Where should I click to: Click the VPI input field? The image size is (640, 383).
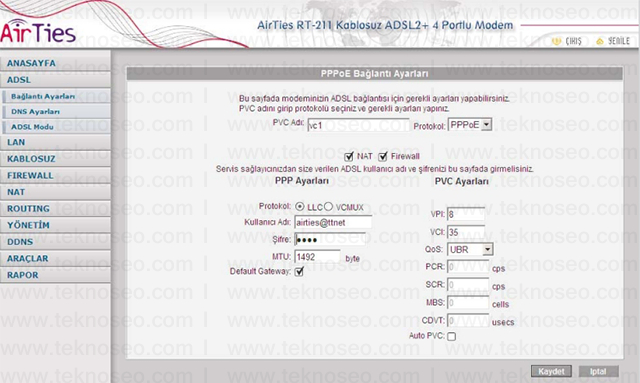pyautogui.click(x=466, y=214)
